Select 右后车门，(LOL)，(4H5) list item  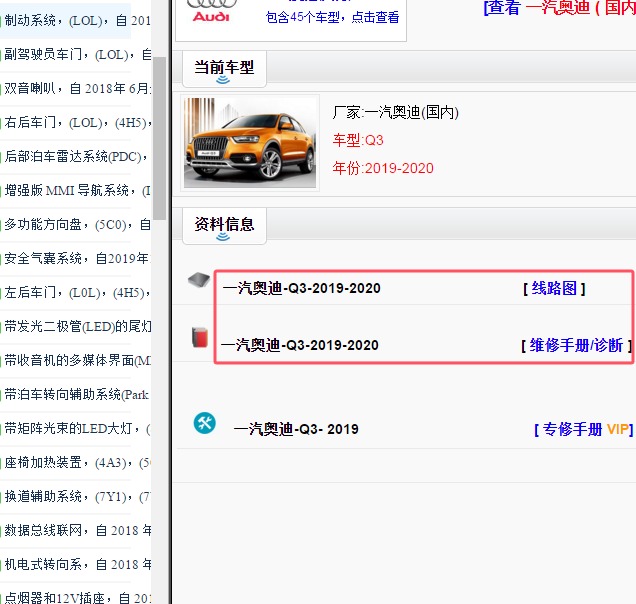click(x=76, y=123)
